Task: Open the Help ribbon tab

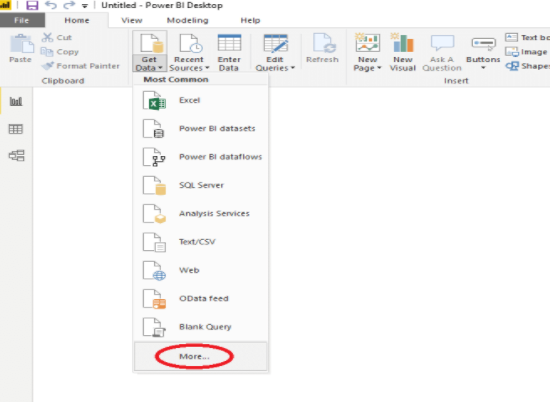Action: (250, 21)
